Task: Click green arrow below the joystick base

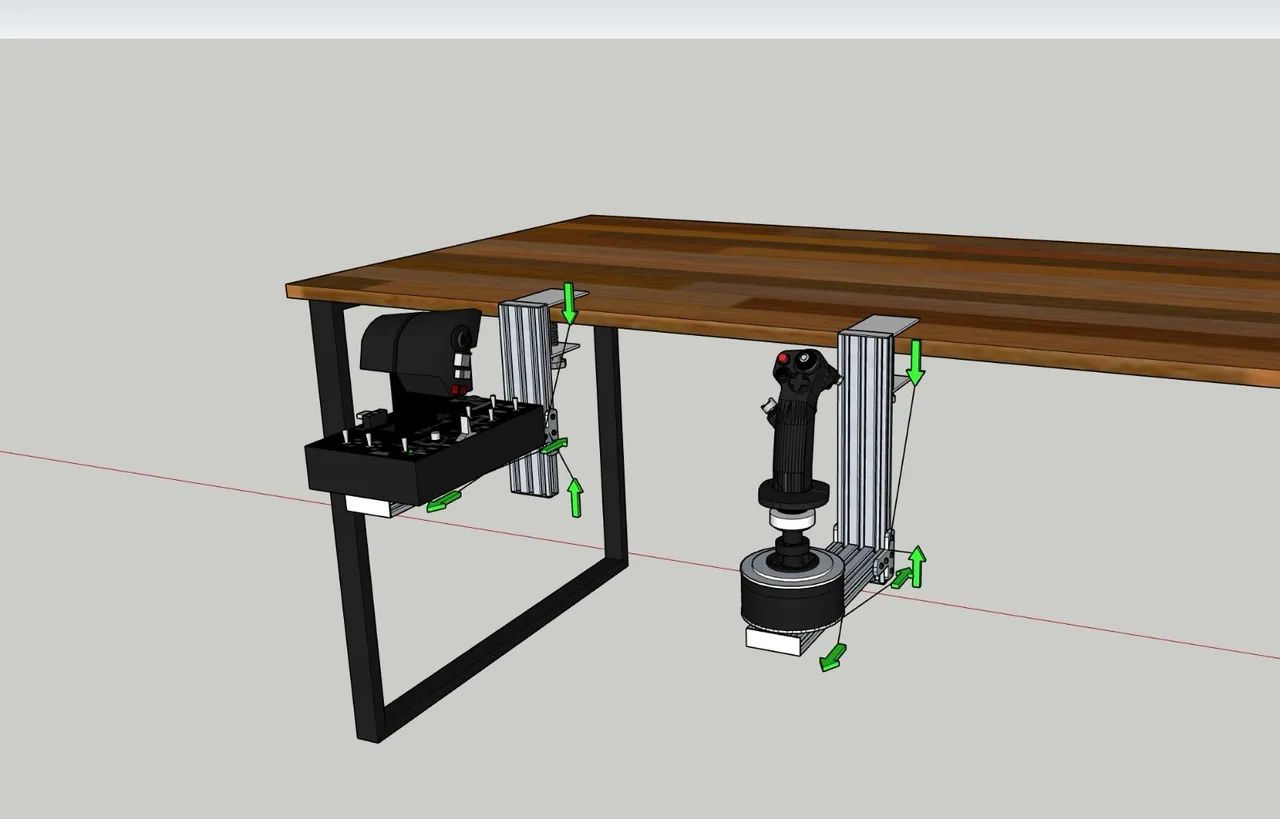Action: [831, 657]
